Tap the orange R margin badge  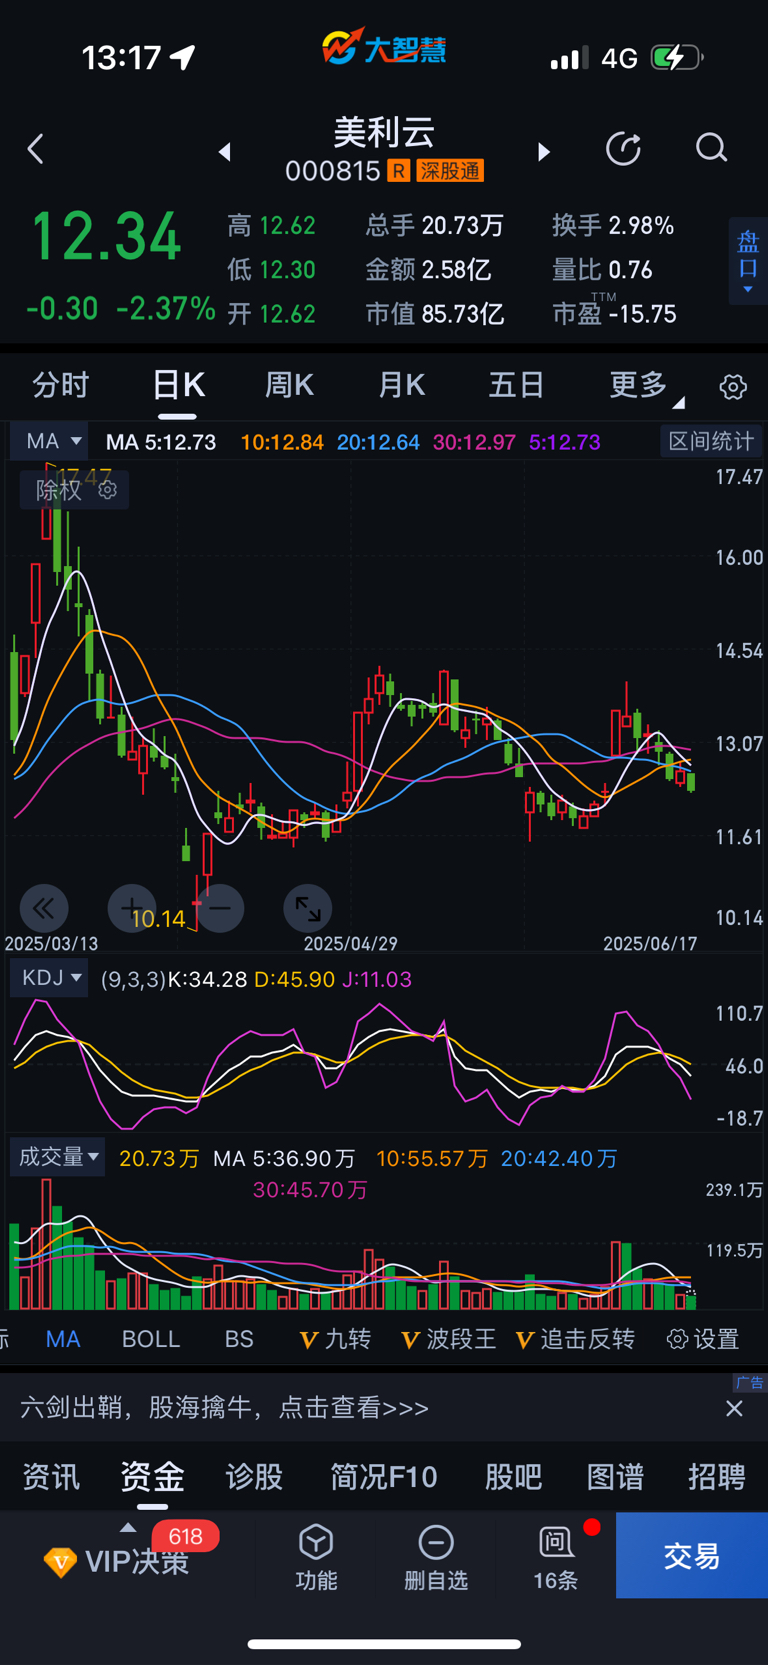pyautogui.click(x=398, y=171)
